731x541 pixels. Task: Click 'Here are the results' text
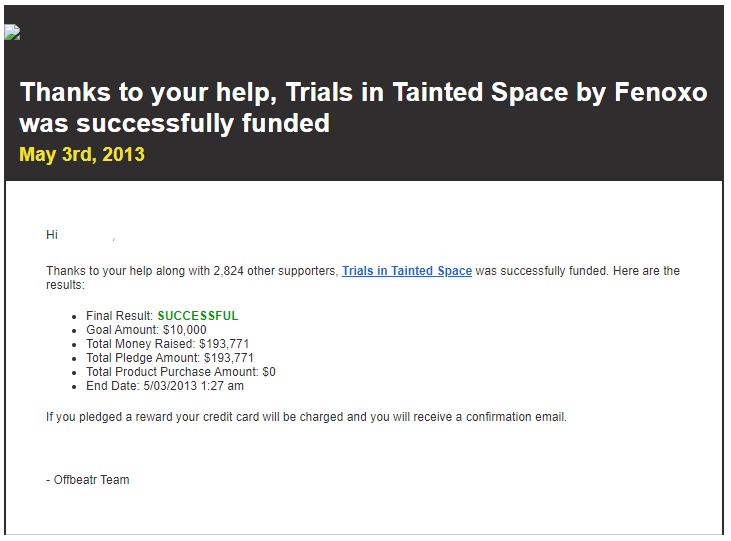click(x=646, y=271)
